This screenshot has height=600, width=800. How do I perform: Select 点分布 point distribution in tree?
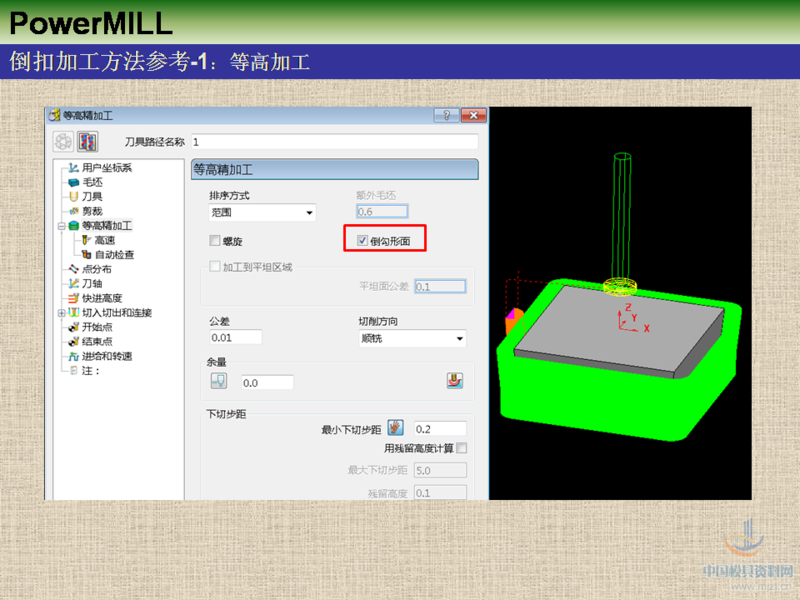[96, 269]
